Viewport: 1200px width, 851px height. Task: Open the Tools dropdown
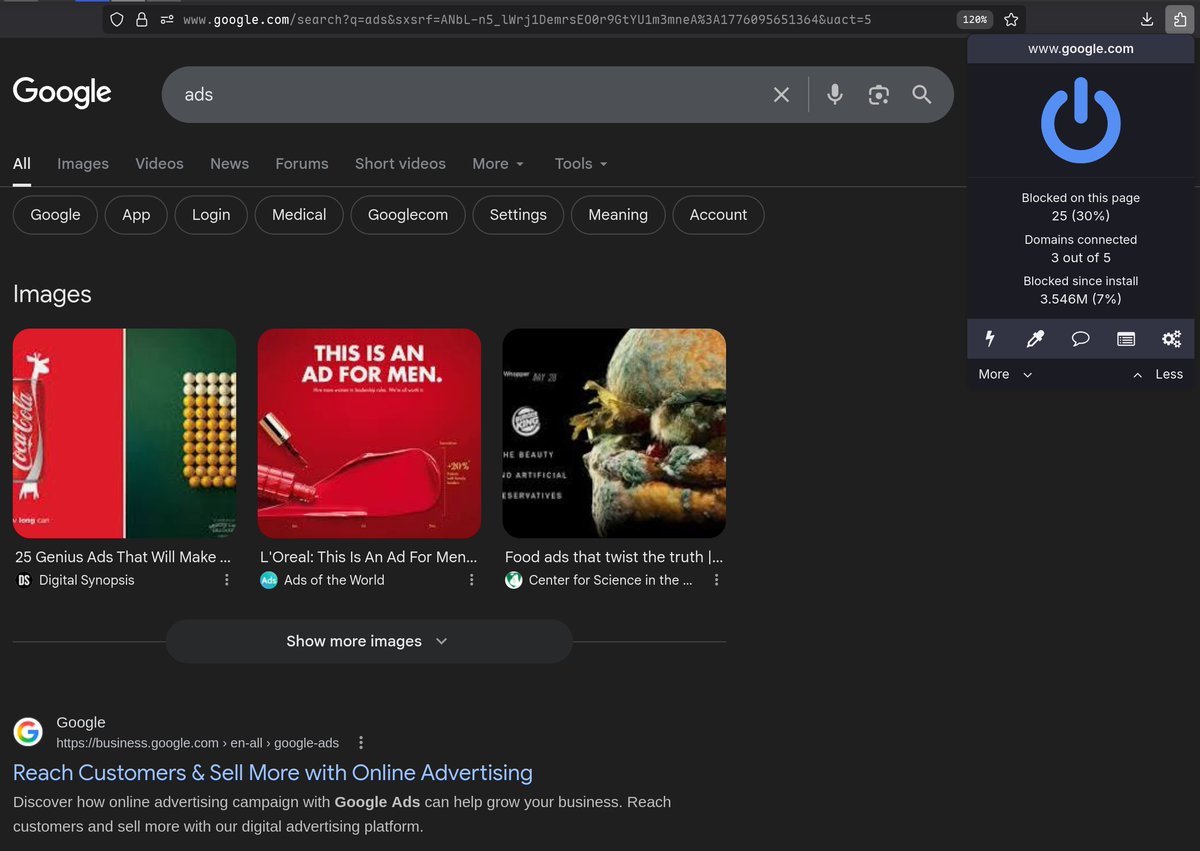point(581,164)
